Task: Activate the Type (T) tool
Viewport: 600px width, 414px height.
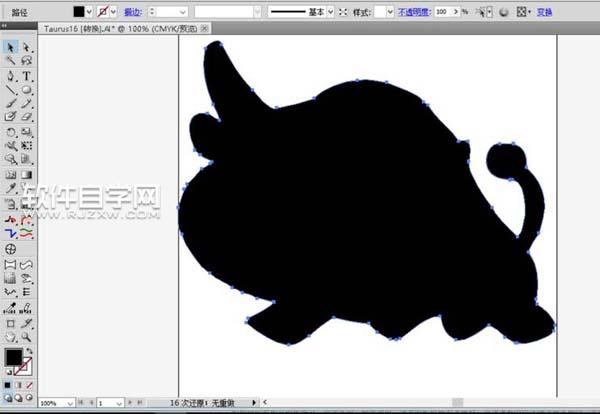Action: (x=26, y=76)
